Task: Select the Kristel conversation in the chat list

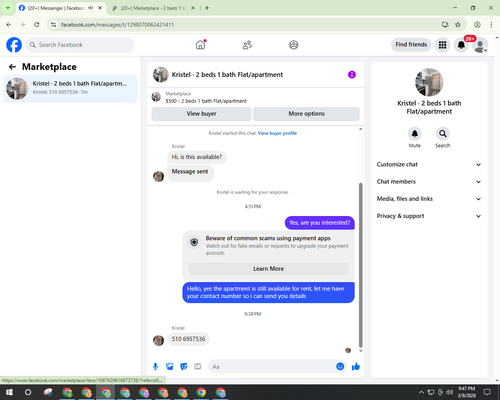Action: pos(70,88)
